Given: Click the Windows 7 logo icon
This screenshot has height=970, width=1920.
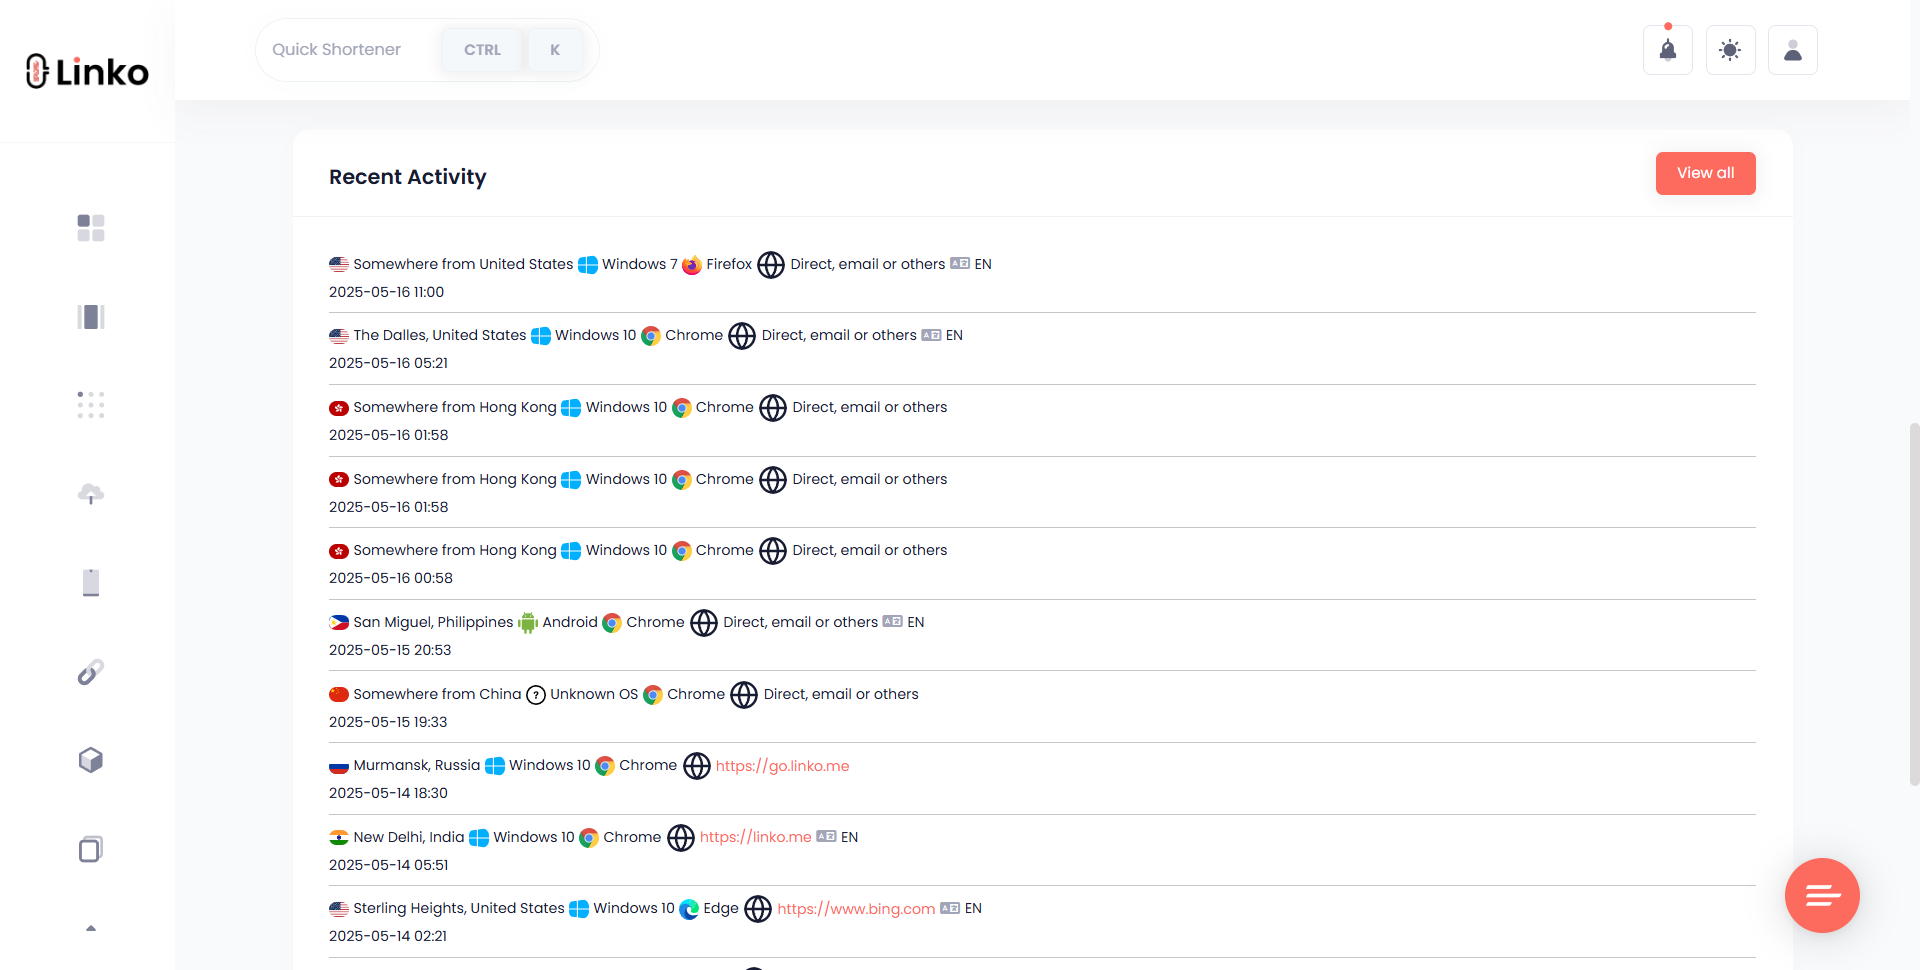Looking at the screenshot, I should pyautogui.click(x=588, y=265).
